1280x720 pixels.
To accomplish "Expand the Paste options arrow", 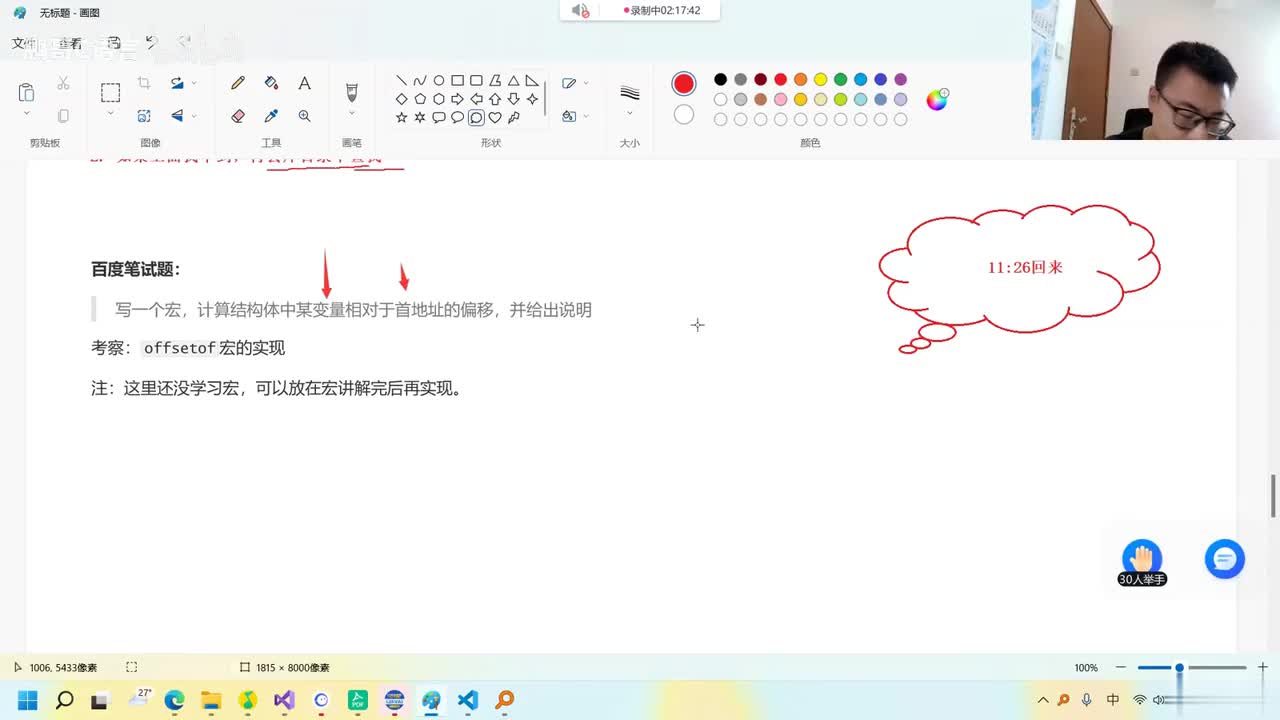I will click(x=26, y=113).
